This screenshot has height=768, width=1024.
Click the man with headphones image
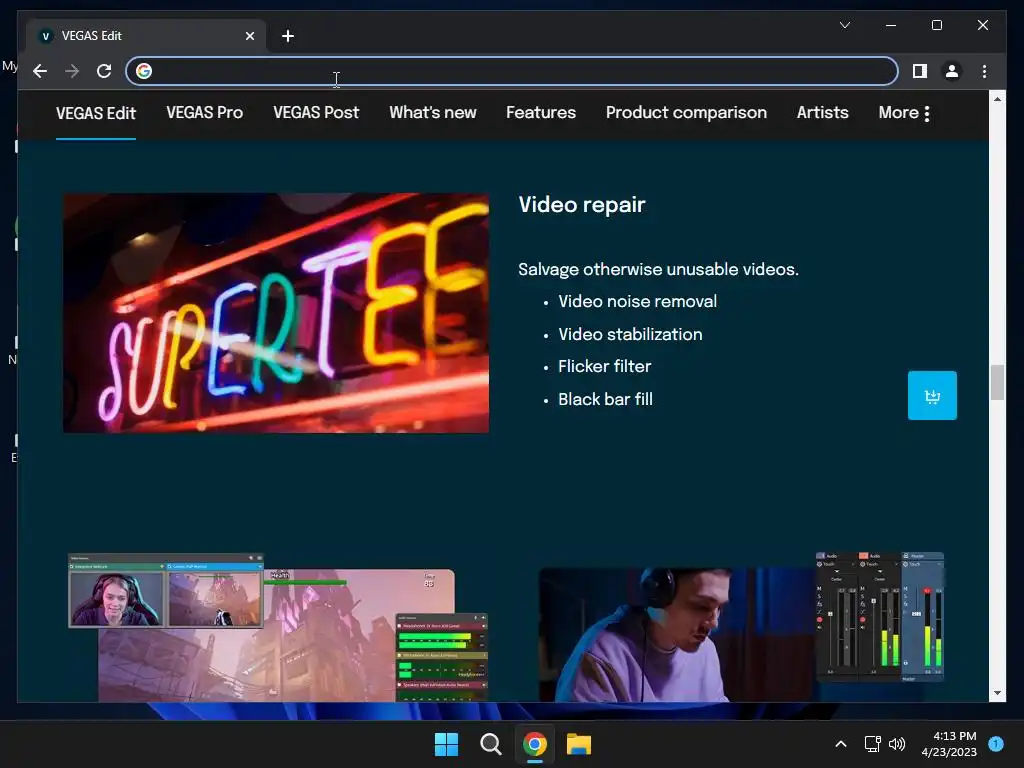(x=741, y=628)
